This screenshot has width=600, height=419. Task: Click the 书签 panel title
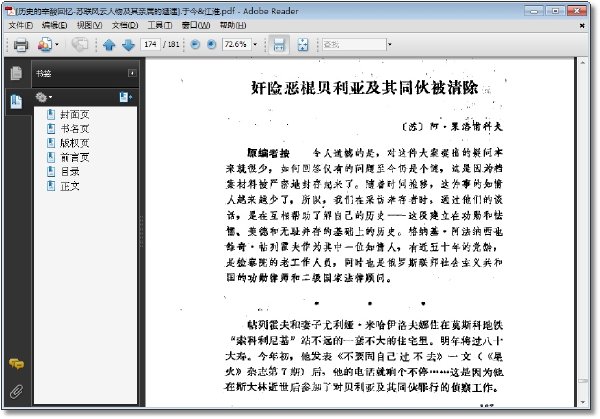(44, 73)
